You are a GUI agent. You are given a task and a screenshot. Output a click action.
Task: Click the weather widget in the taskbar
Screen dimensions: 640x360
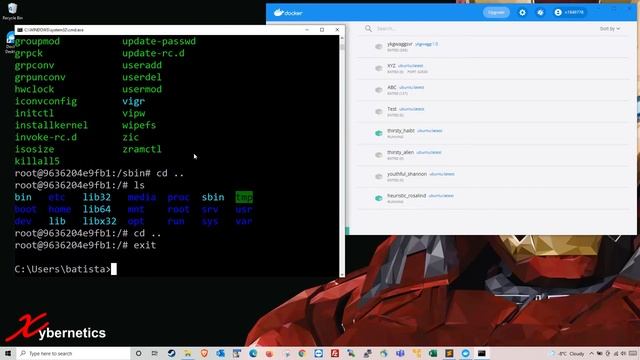coord(567,353)
